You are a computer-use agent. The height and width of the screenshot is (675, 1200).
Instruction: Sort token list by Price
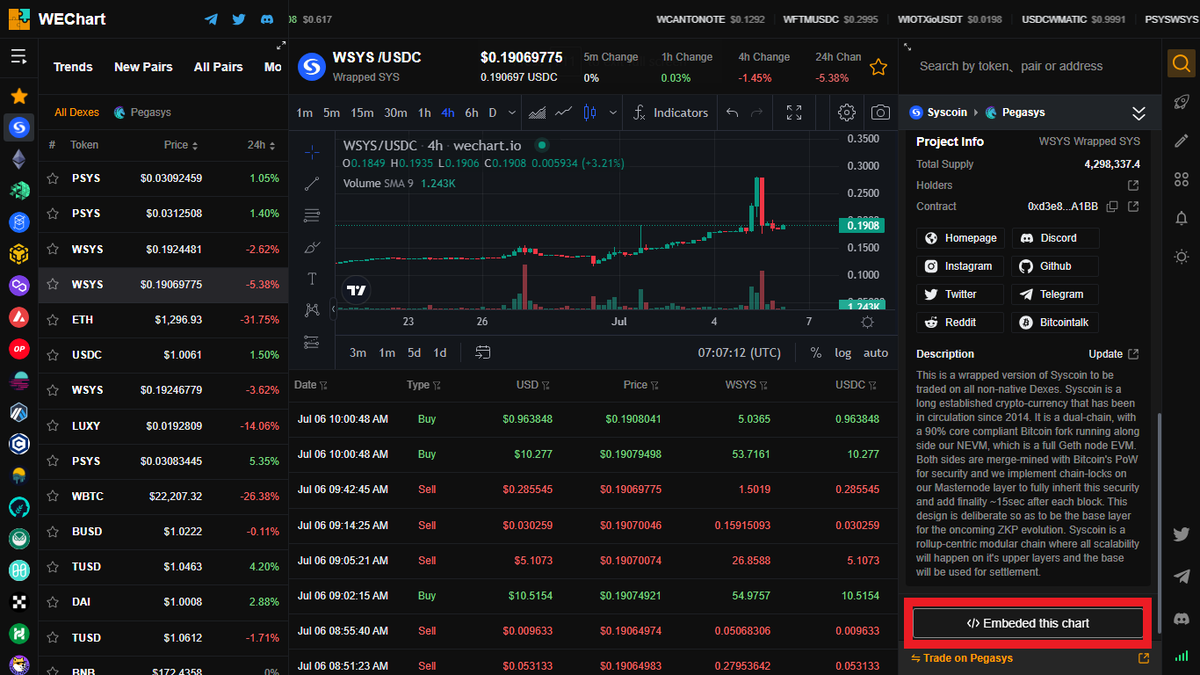pos(181,145)
